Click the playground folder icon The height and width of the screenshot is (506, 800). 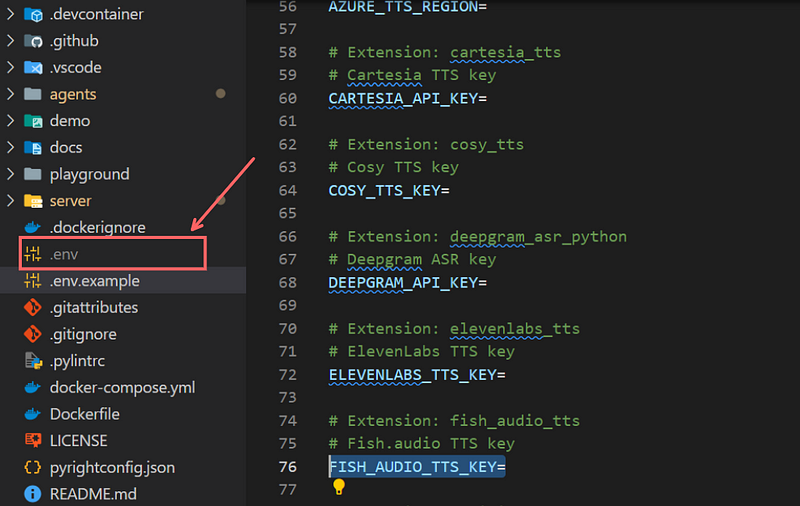pyautogui.click(x=33, y=174)
